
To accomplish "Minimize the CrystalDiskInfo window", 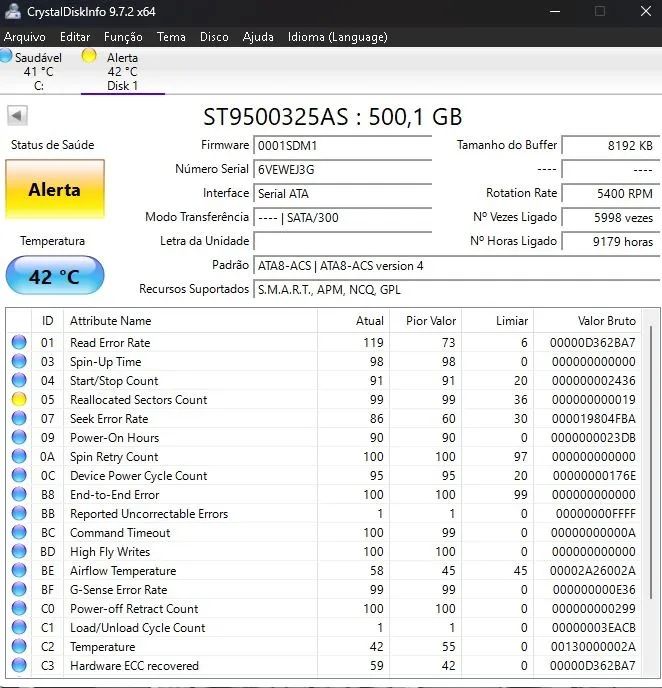I will coord(555,11).
